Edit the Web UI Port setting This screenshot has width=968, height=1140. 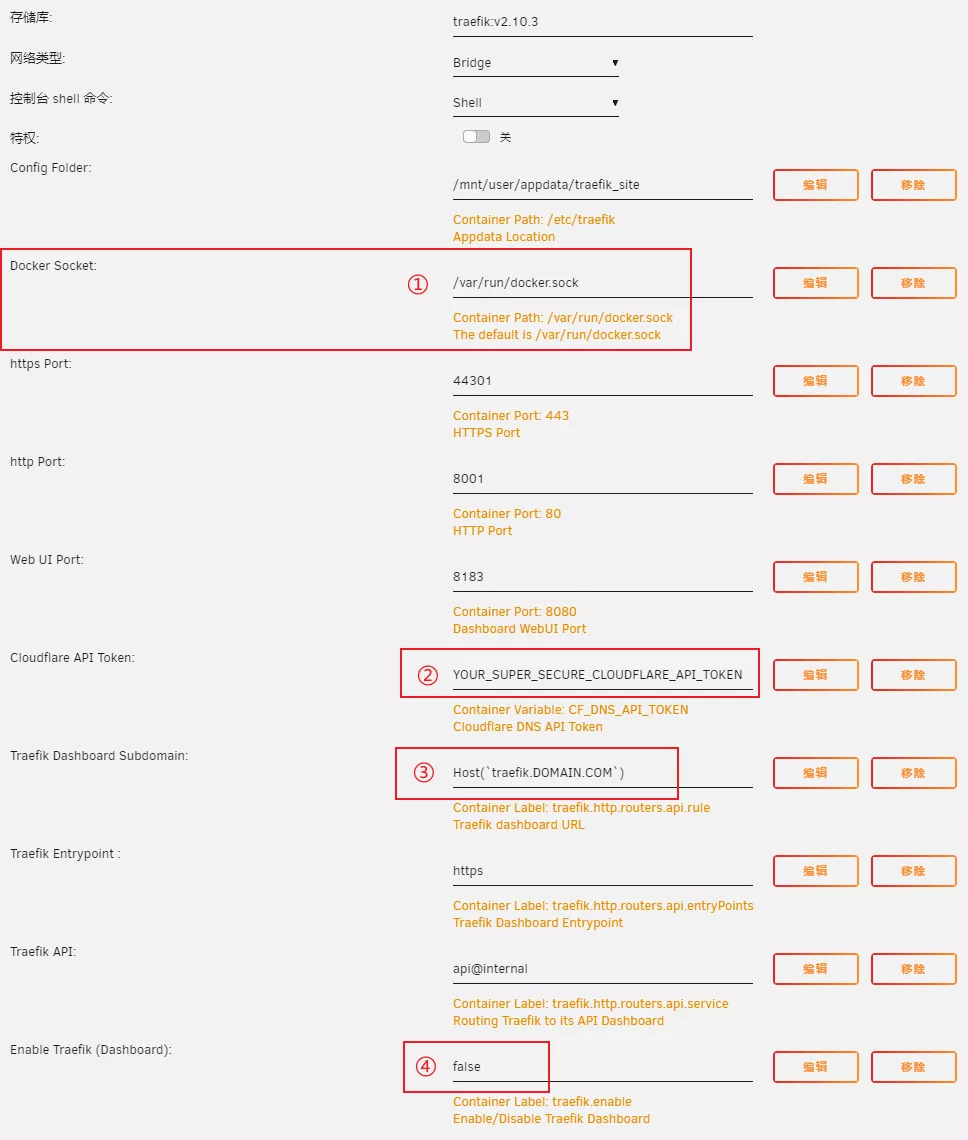pyautogui.click(x=815, y=577)
